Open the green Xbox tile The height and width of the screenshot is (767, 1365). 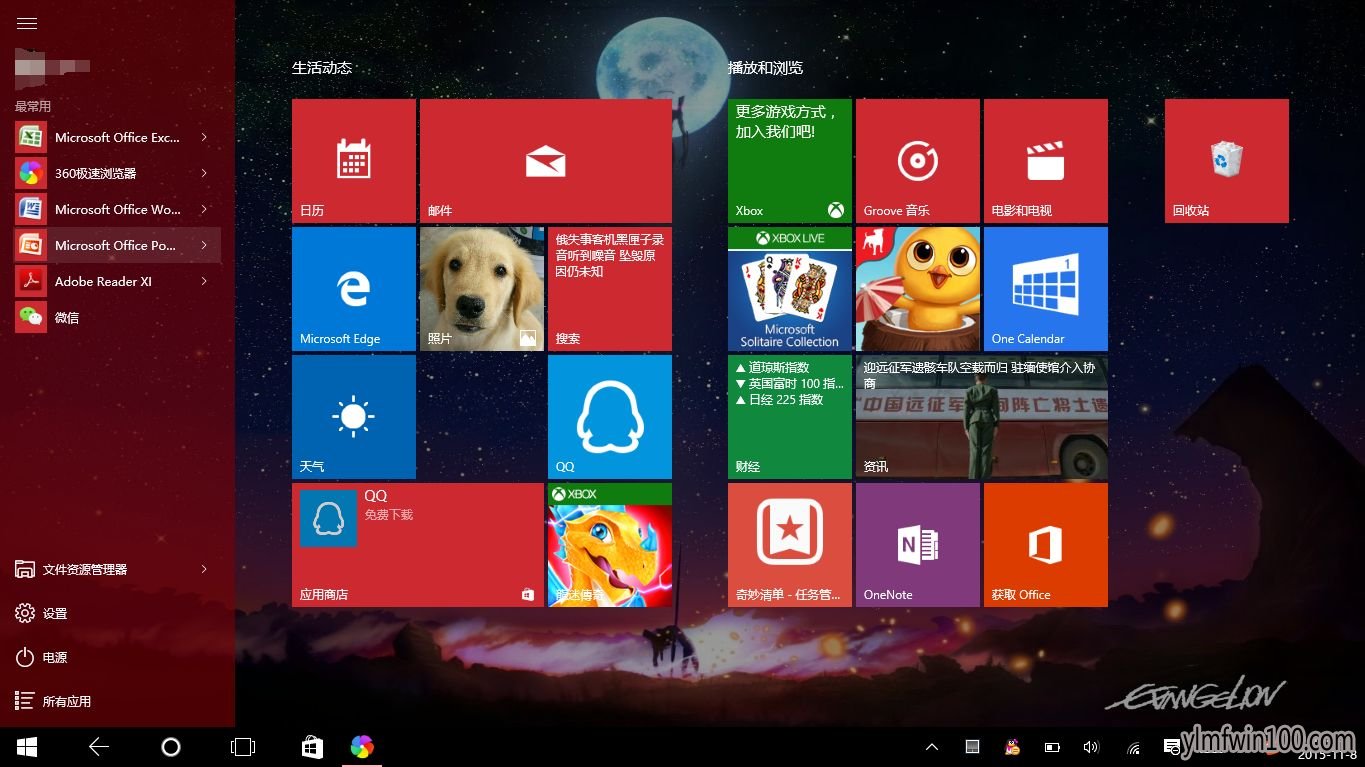click(x=790, y=161)
